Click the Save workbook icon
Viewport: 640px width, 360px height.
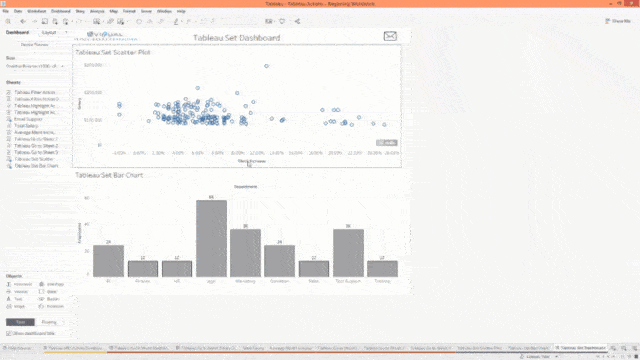pyautogui.click(x=44, y=21)
